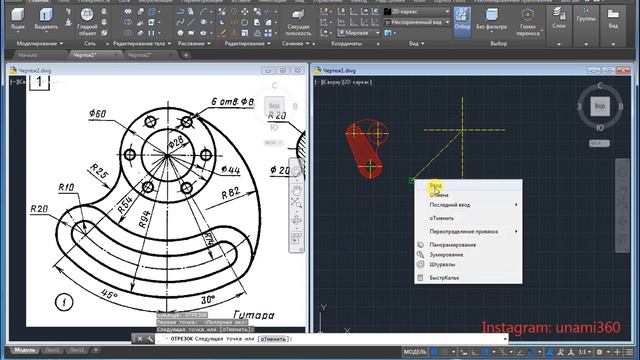Toggle snap mode in status bar
Image resolution: width=640 pixels, height=360 pixels.
tap(445, 352)
